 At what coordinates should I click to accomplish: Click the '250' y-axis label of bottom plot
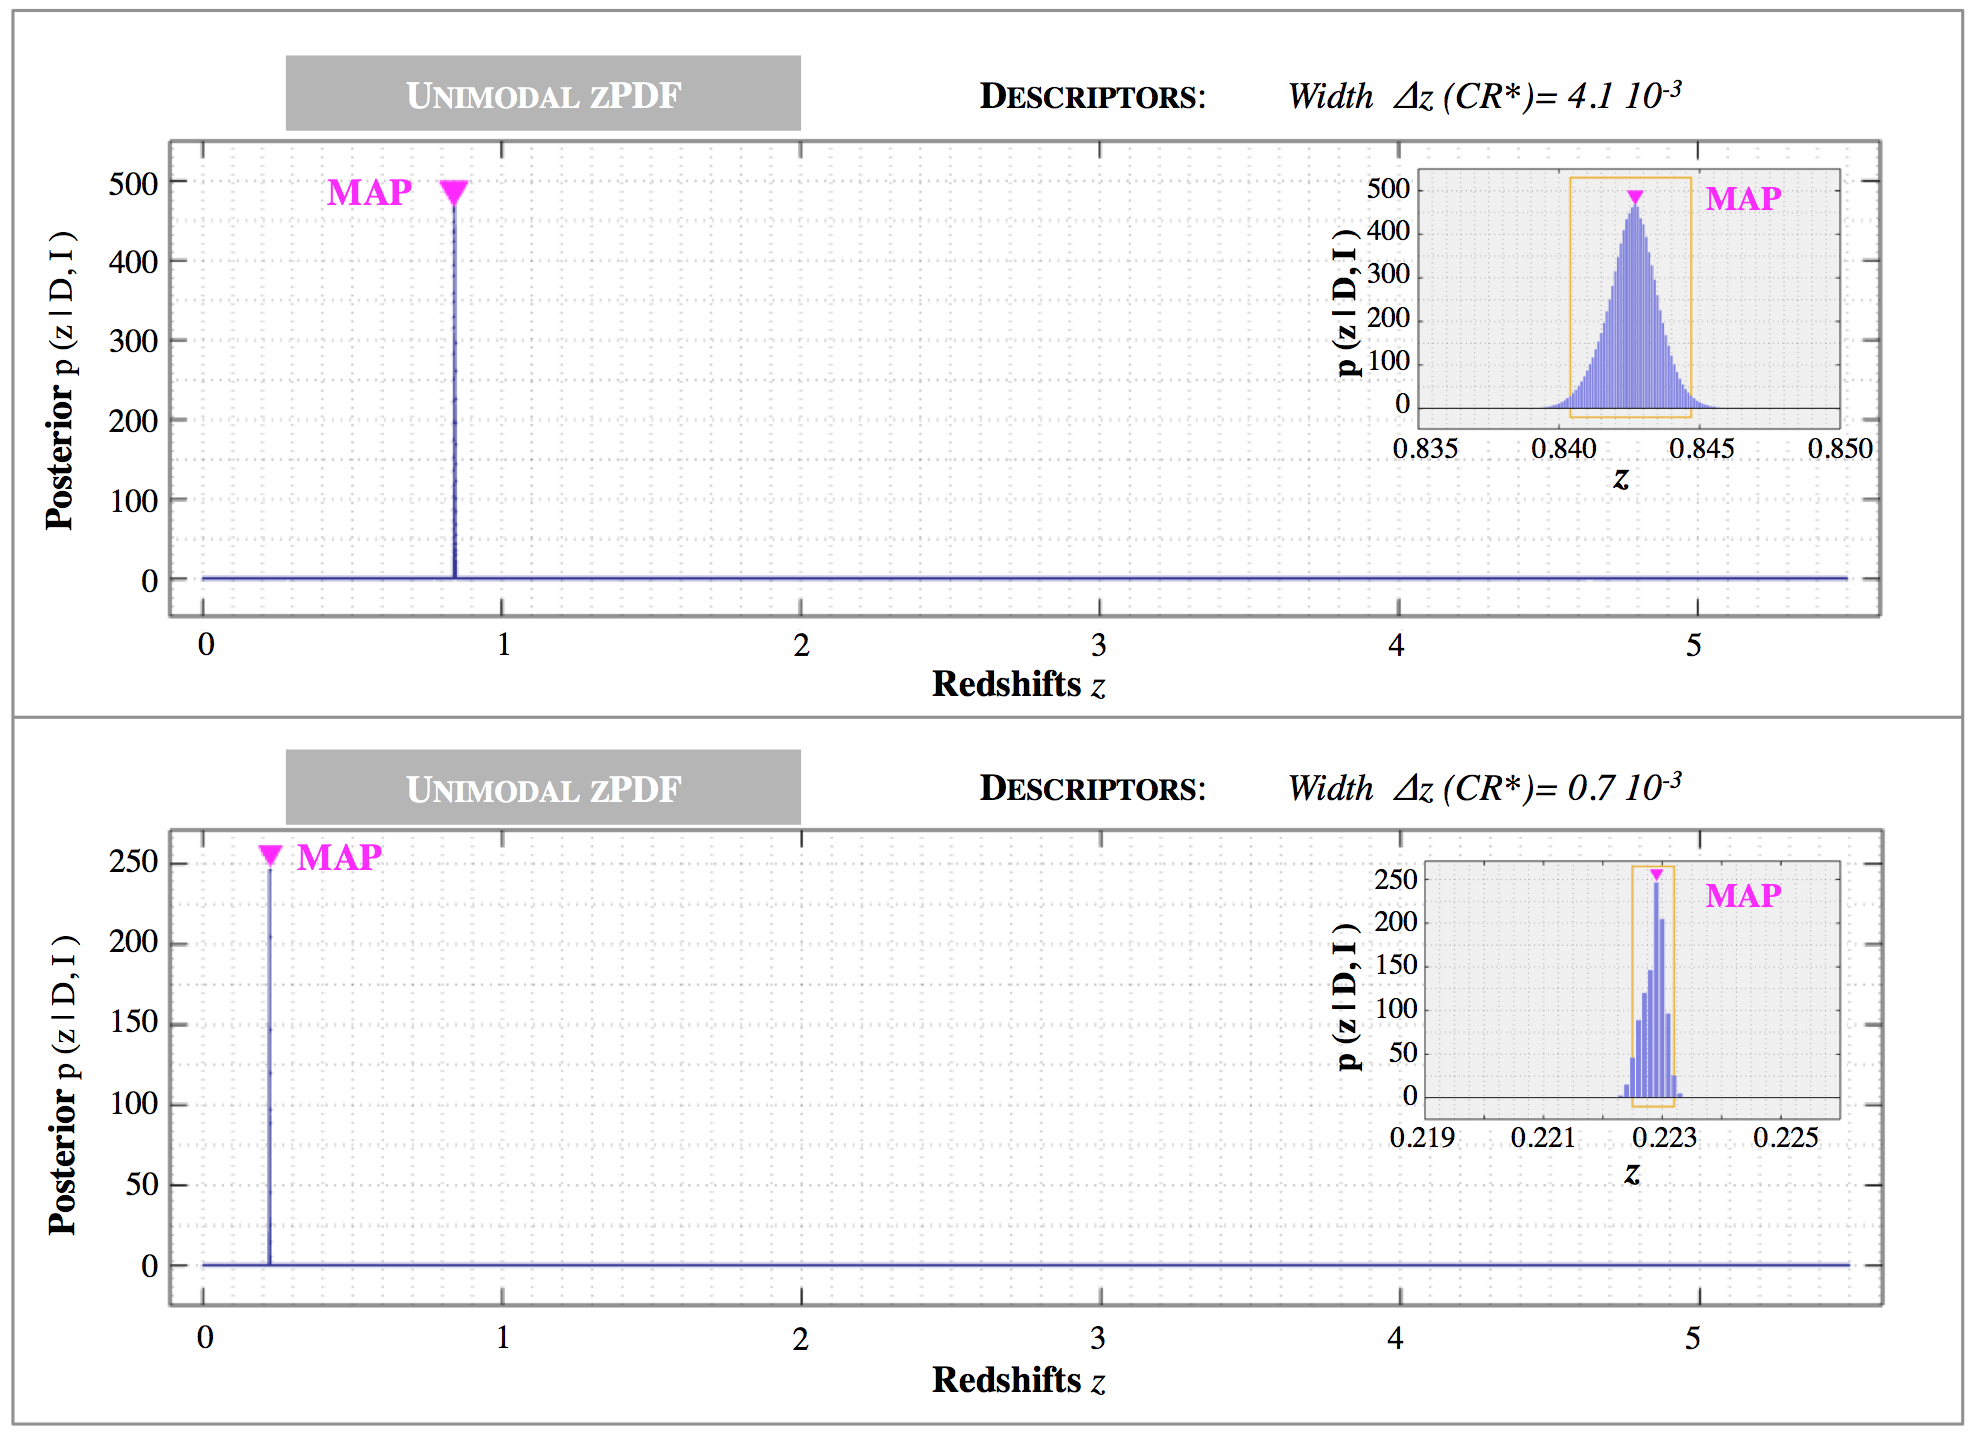click(134, 862)
